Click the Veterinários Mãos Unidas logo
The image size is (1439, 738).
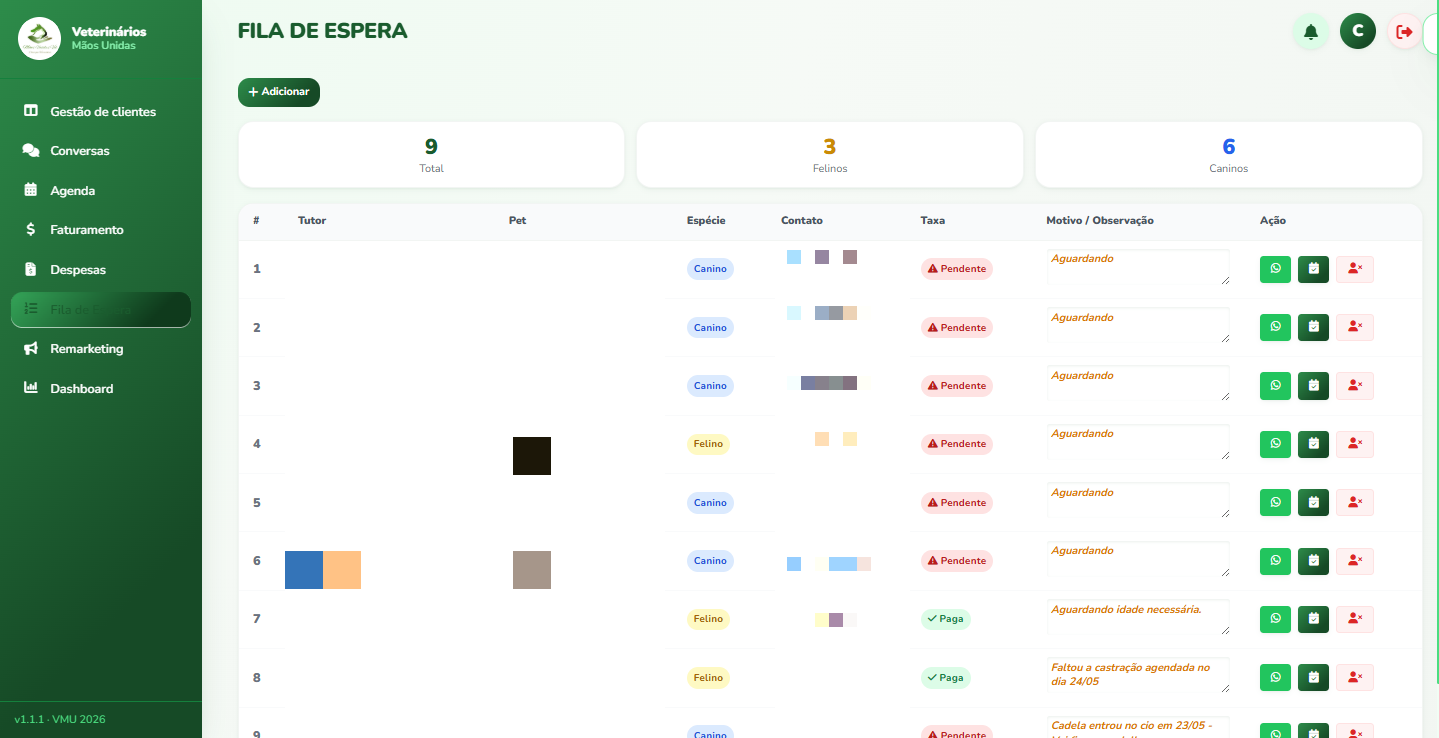point(40,39)
